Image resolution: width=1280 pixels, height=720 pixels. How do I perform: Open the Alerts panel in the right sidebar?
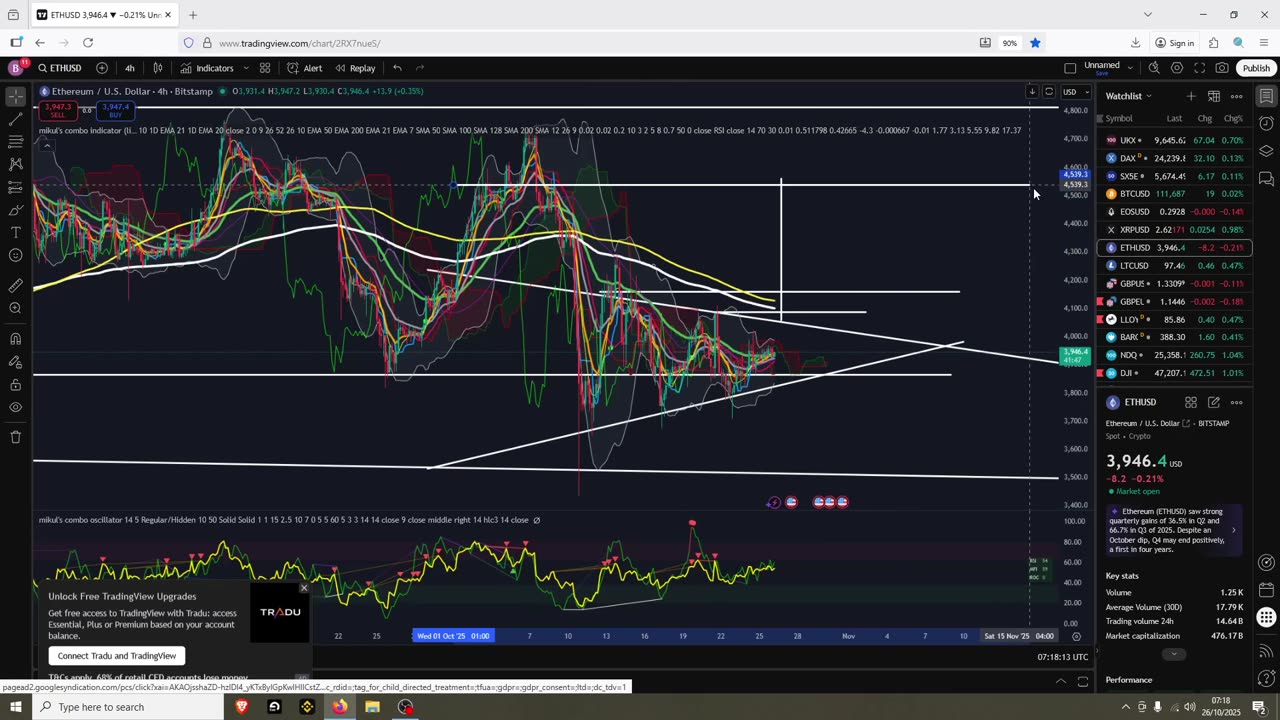click(1266, 124)
